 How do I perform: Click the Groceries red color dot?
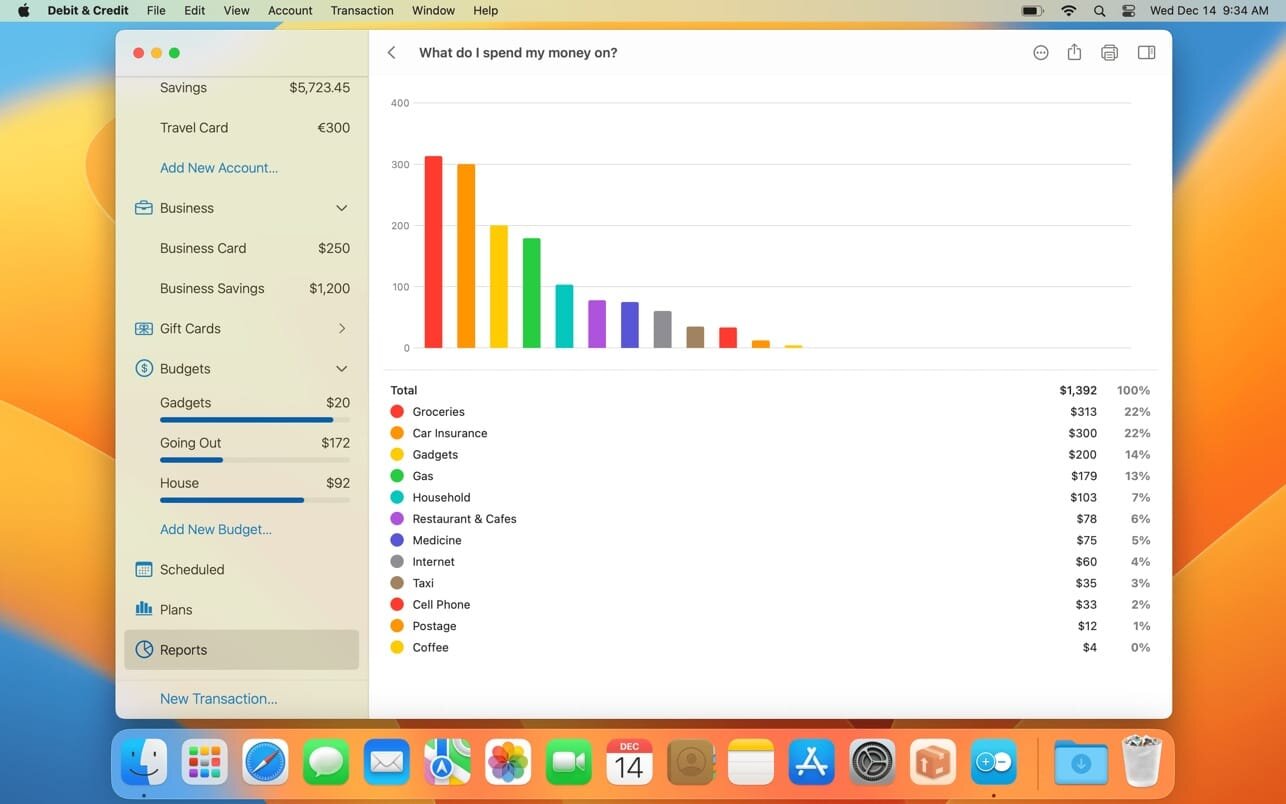[397, 412]
